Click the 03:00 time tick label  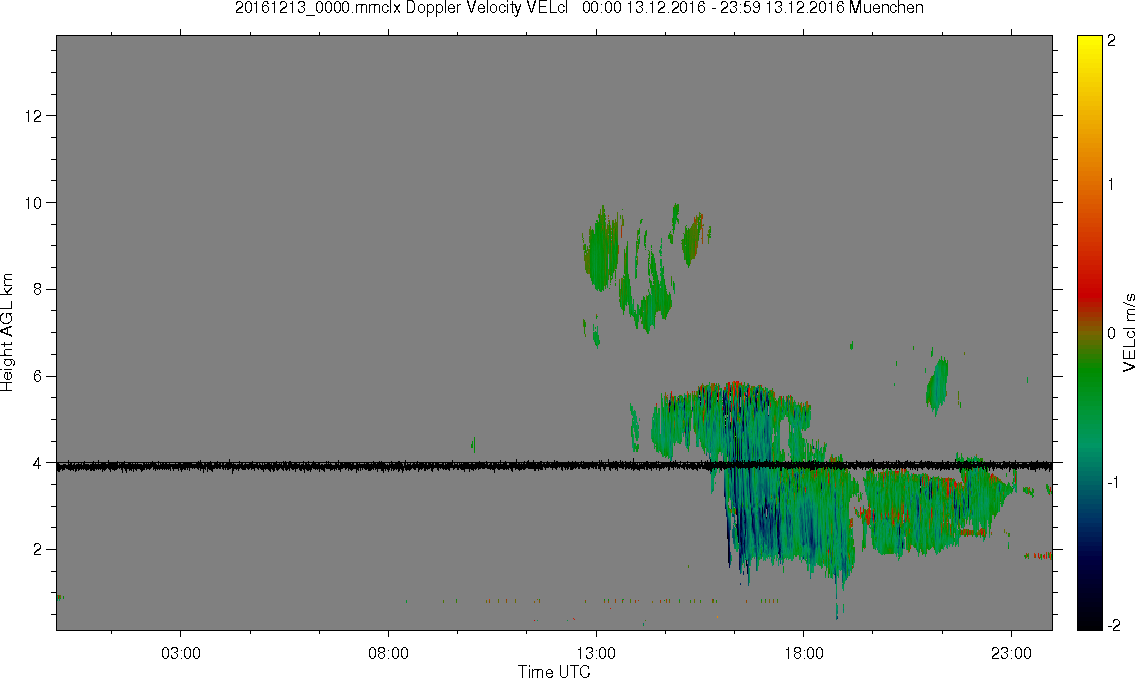point(180,653)
